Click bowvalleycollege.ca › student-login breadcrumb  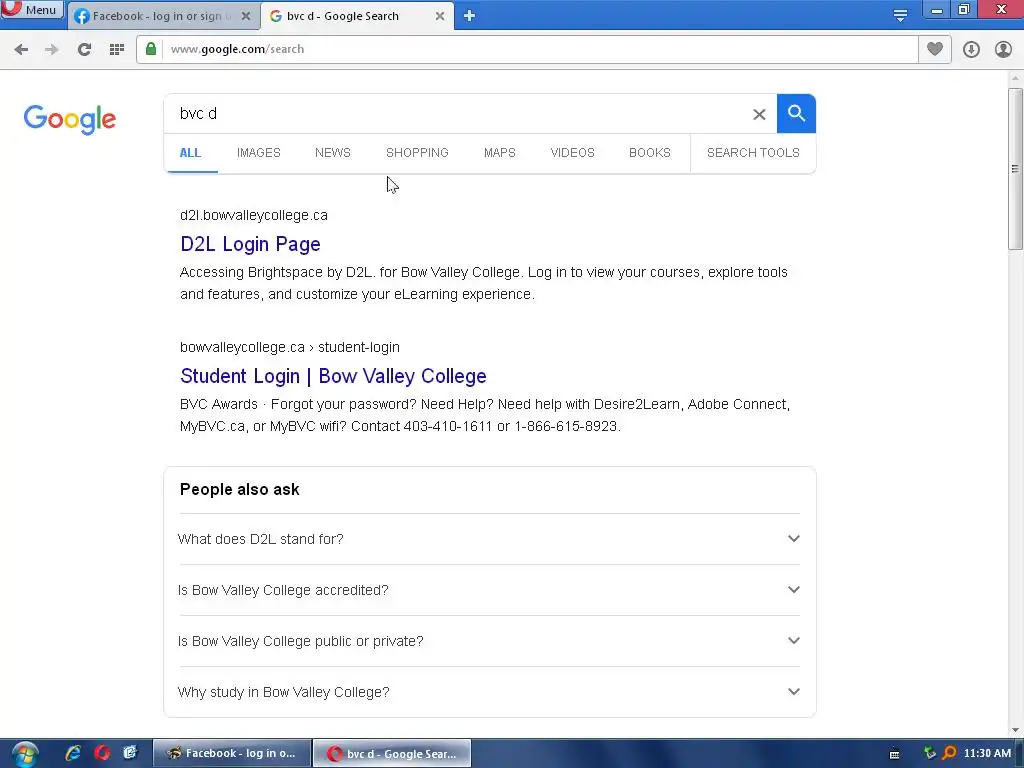tap(289, 347)
